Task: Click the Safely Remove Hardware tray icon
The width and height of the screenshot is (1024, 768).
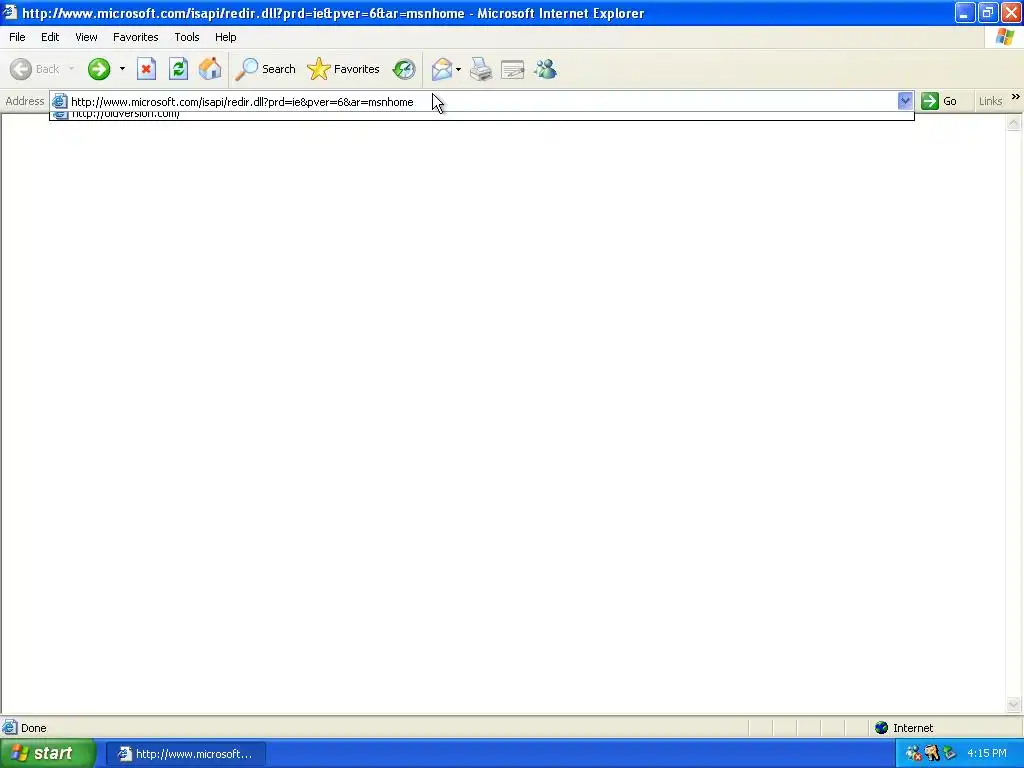Action: point(950,754)
